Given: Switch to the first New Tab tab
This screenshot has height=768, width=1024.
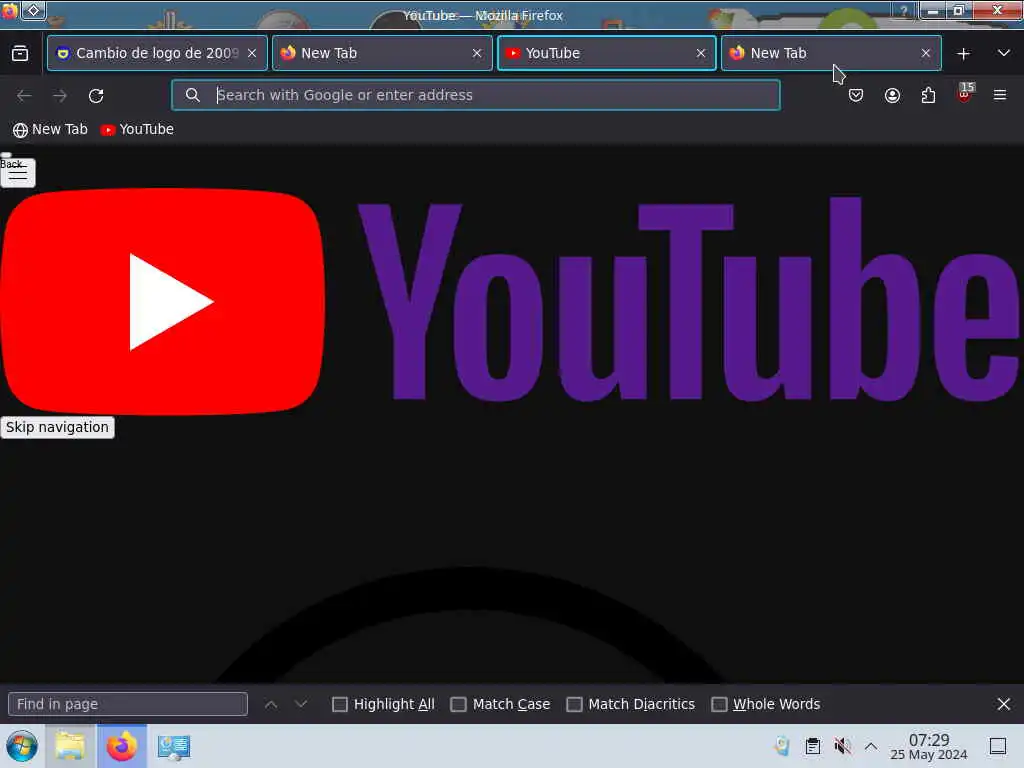Looking at the screenshot, I should tap(382, 53).
